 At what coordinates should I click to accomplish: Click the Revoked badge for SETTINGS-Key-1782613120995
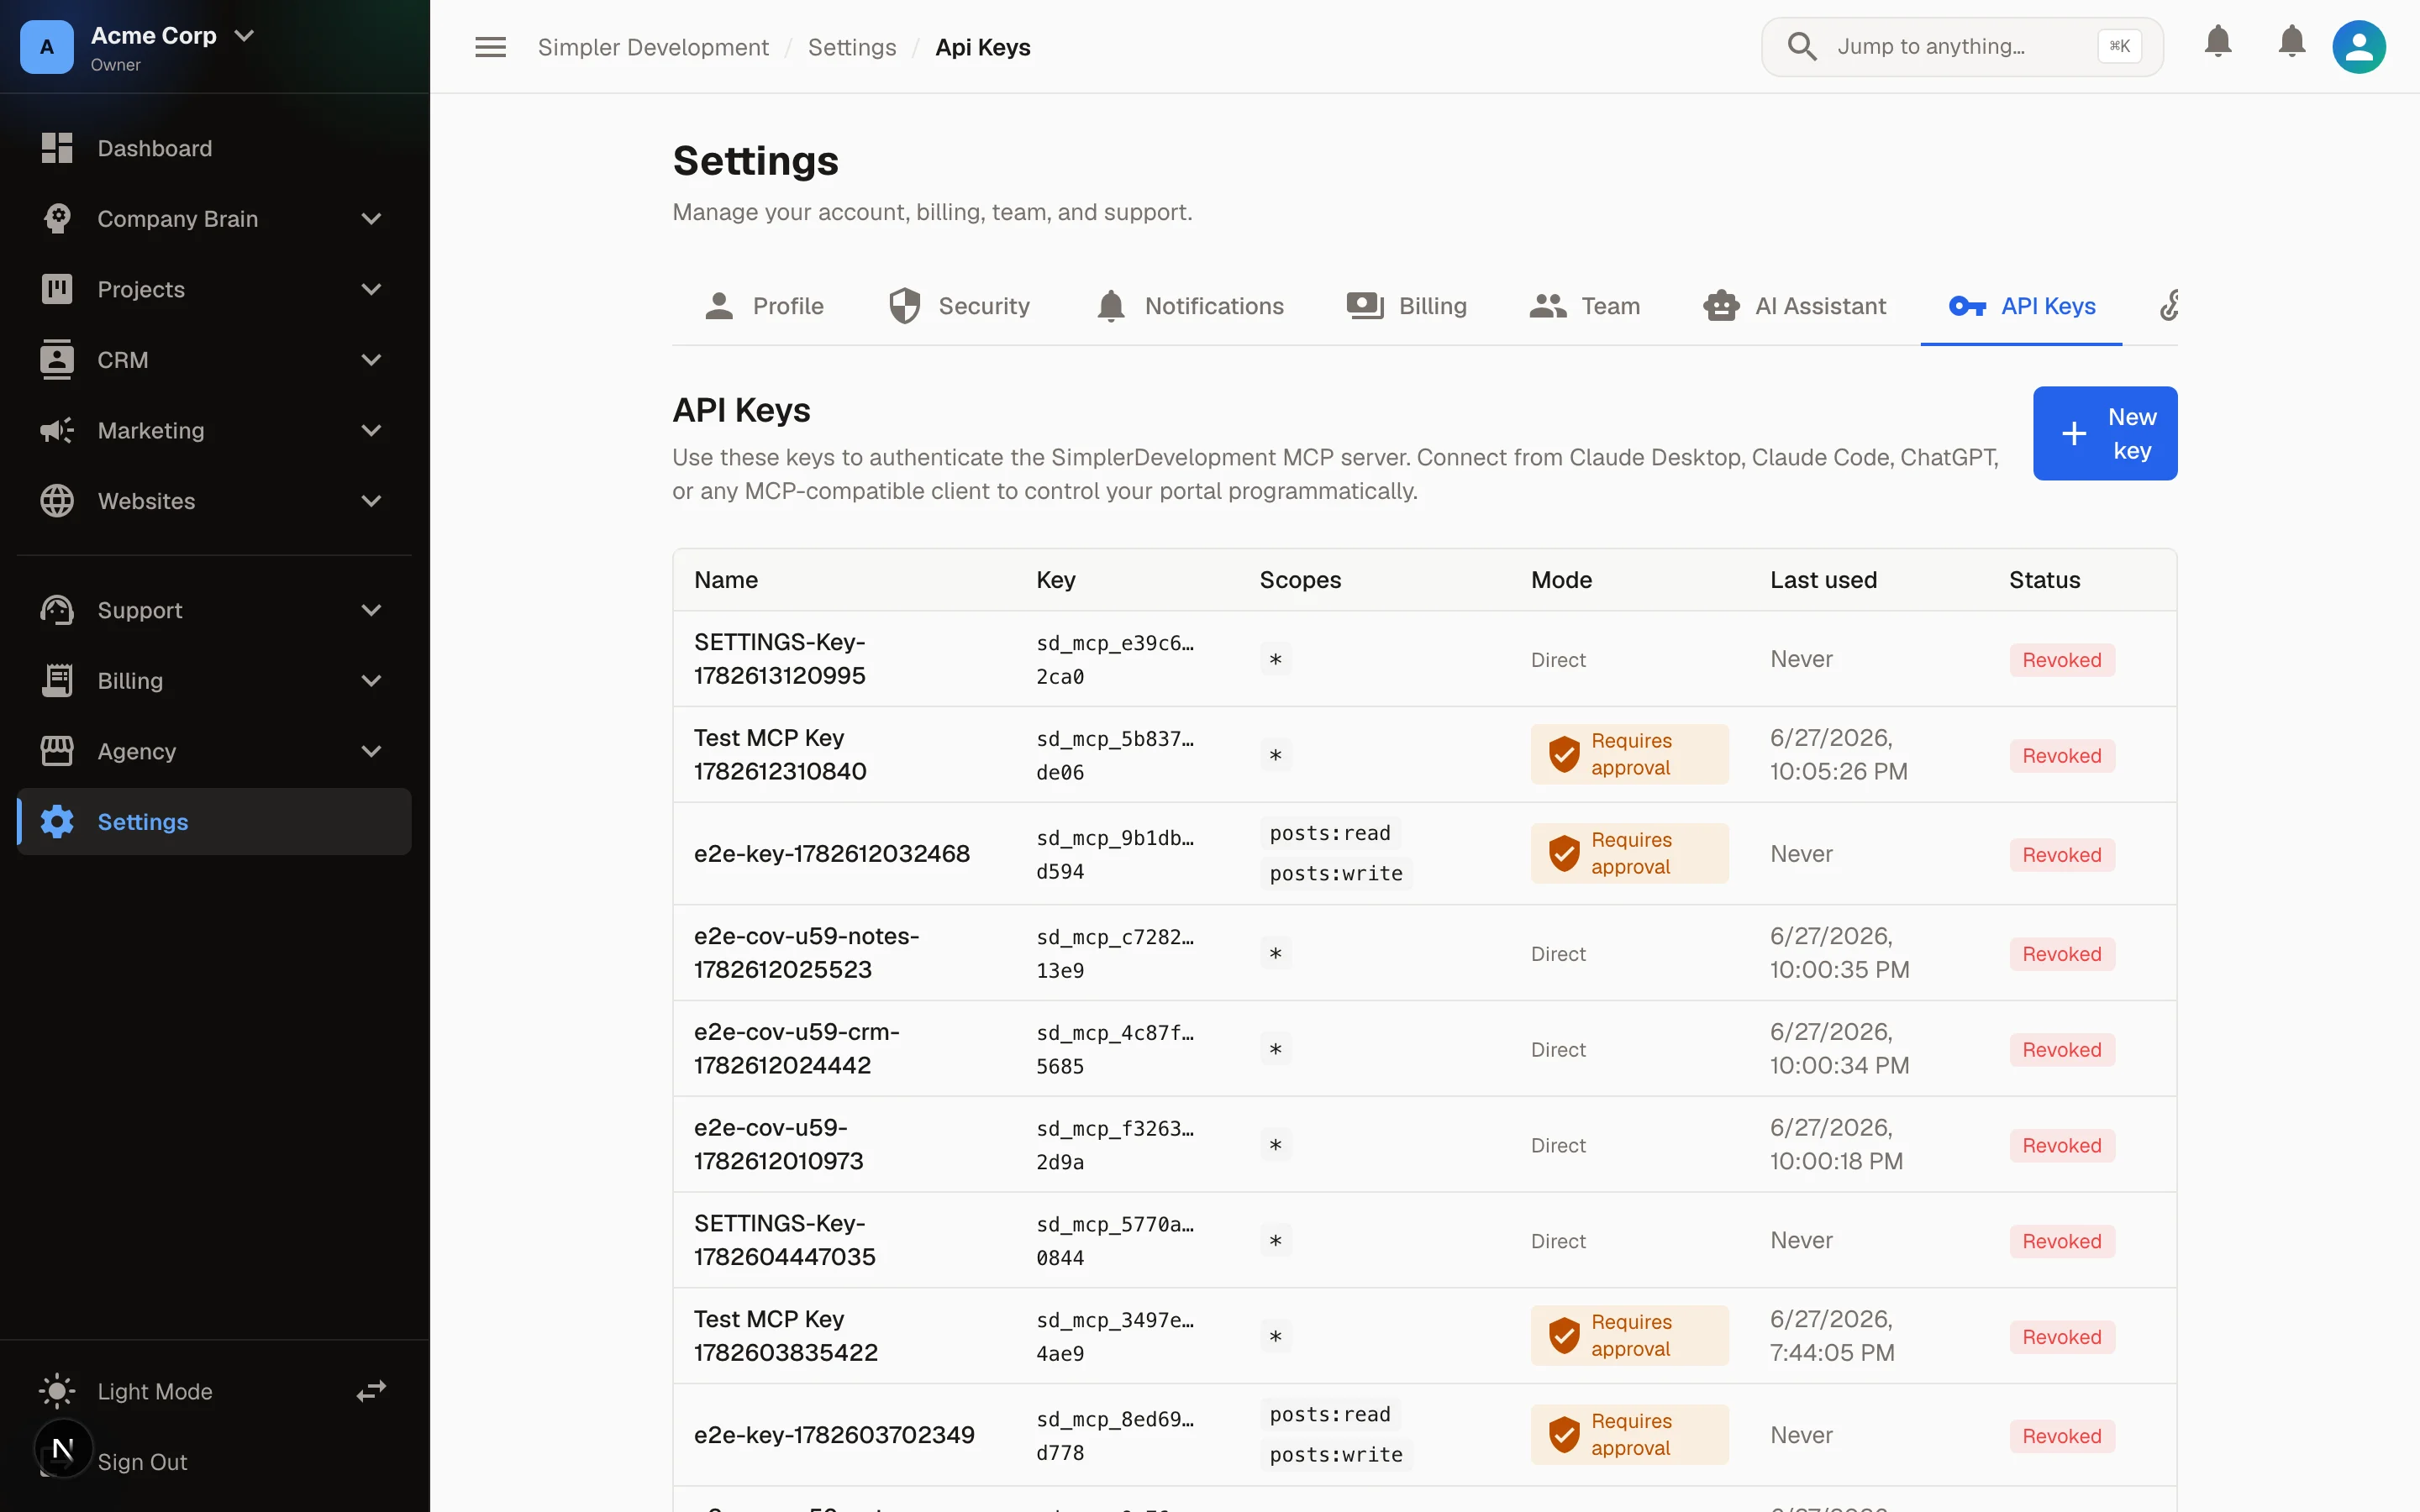point(2061,659)
